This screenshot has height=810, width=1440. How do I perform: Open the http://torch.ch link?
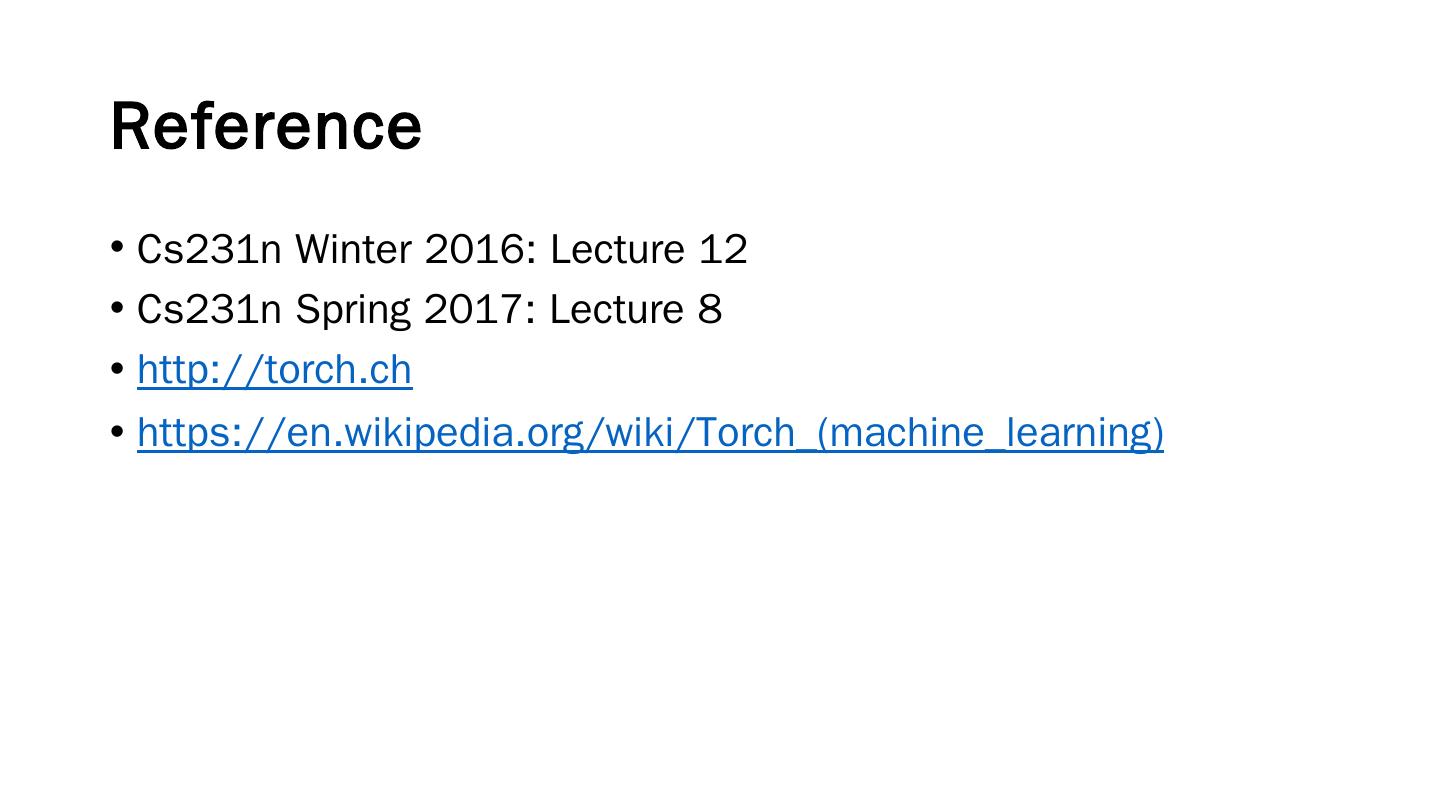pyautogui.click(x=274, y=370)
